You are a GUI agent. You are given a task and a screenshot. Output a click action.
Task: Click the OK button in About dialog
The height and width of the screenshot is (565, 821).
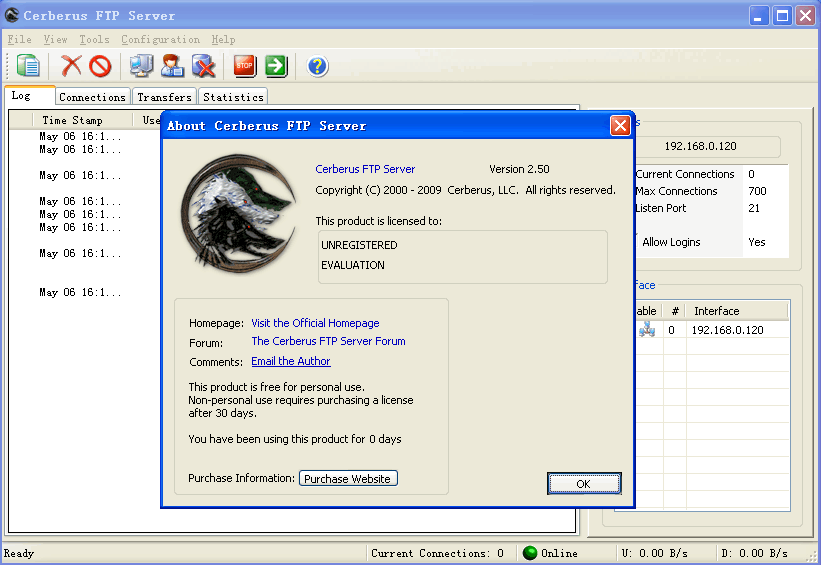click(x=584, y=483)
